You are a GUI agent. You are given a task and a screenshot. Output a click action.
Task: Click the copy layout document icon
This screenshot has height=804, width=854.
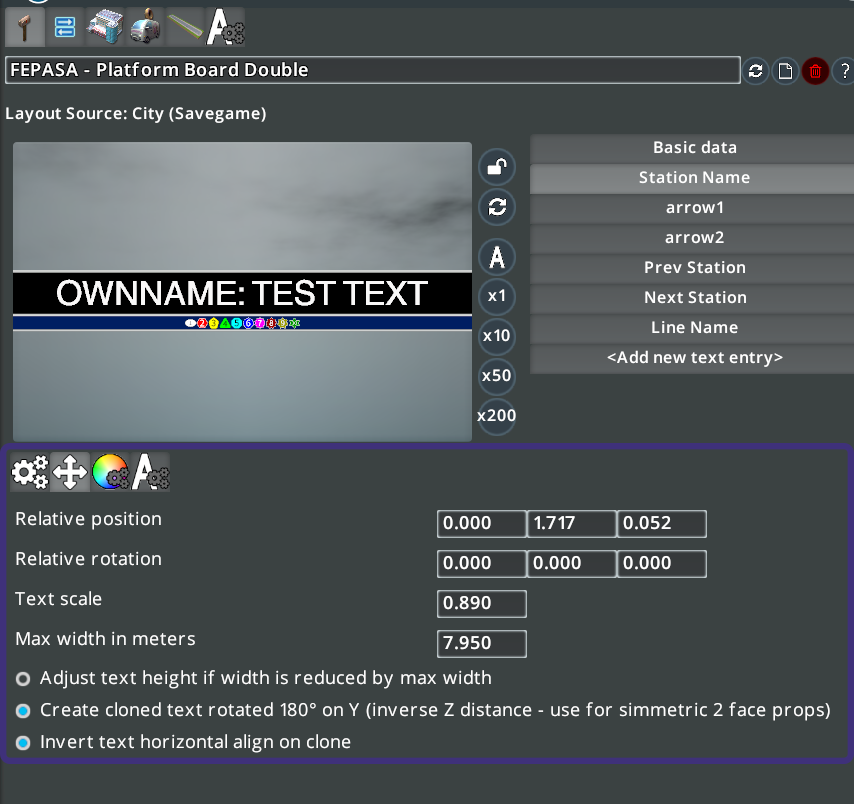[x=785, y=71]
